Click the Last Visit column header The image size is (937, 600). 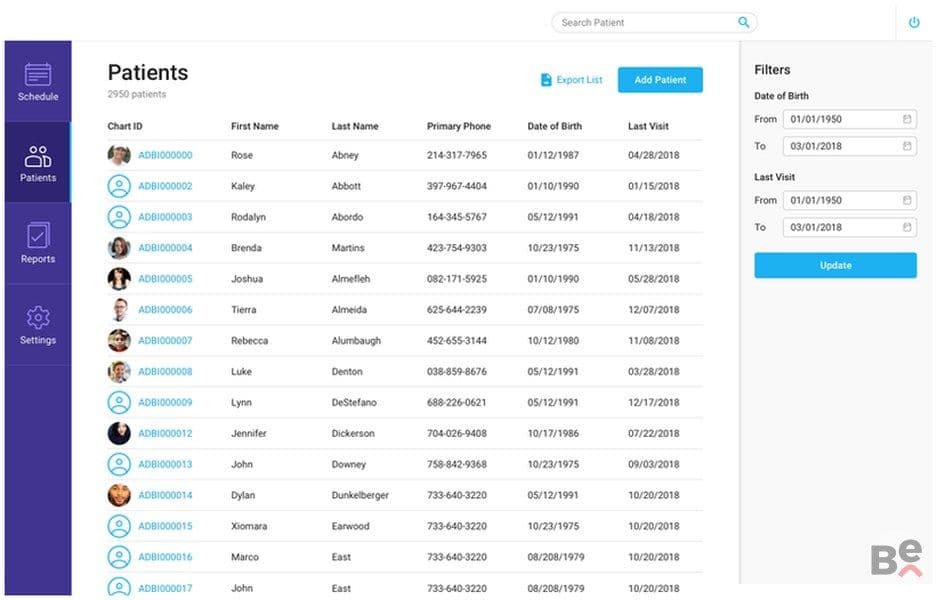(x=648, y=126)
